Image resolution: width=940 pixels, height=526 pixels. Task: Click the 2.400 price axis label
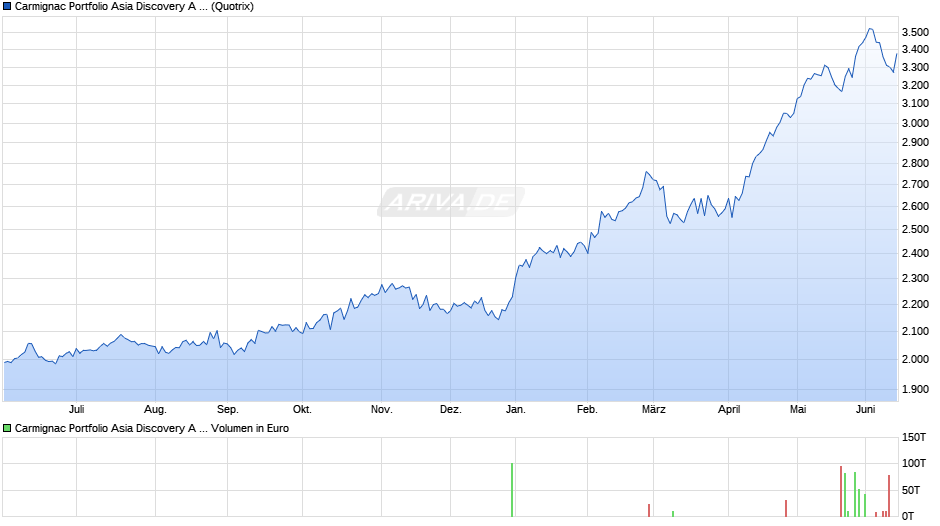tap(915, 253)
